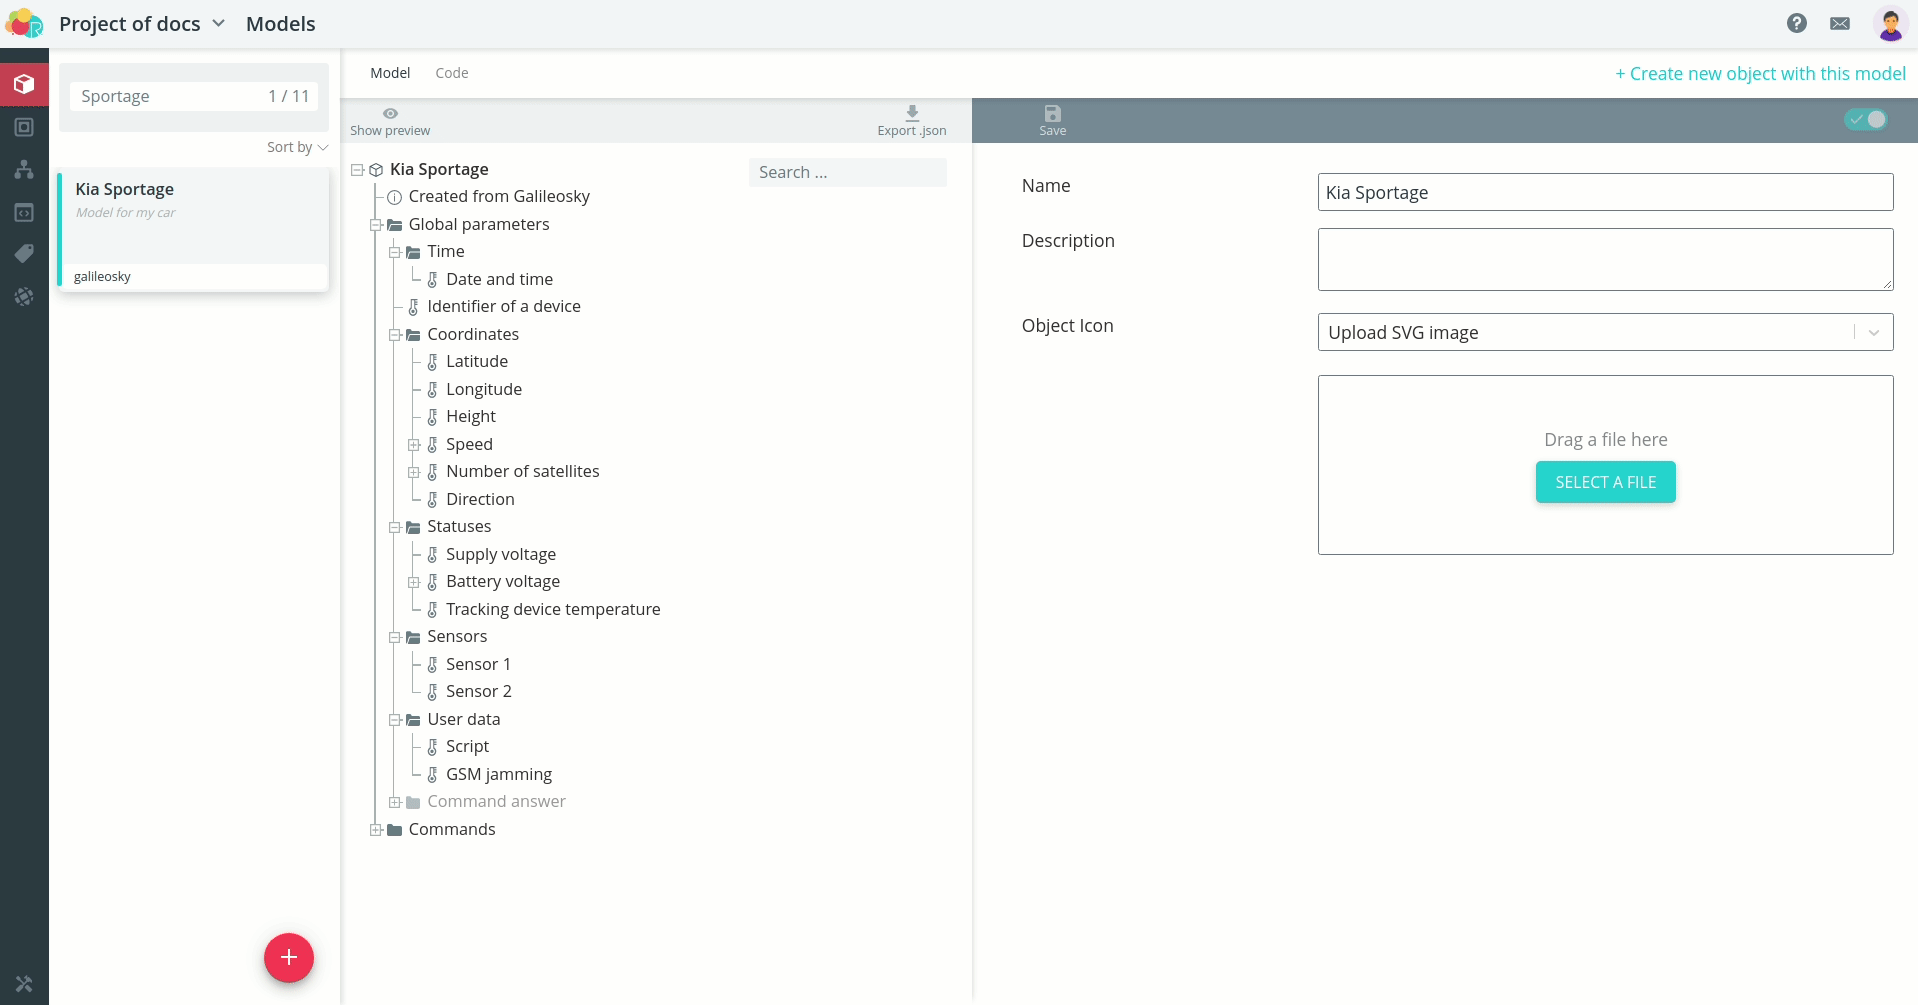This screenshot has width=1918, height=1005.
Task: Expand the Commands folder
Action: pyautogui.click(x=376, y=830)
